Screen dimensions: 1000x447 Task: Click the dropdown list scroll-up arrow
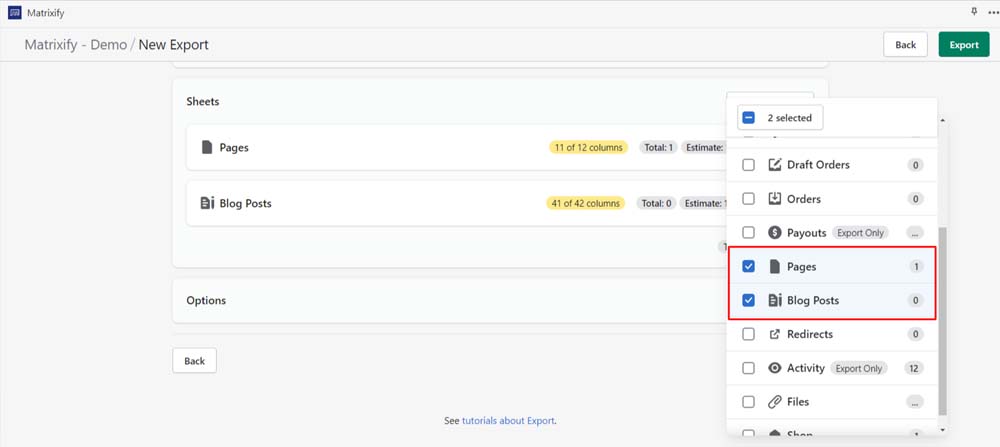pos(943,120)
